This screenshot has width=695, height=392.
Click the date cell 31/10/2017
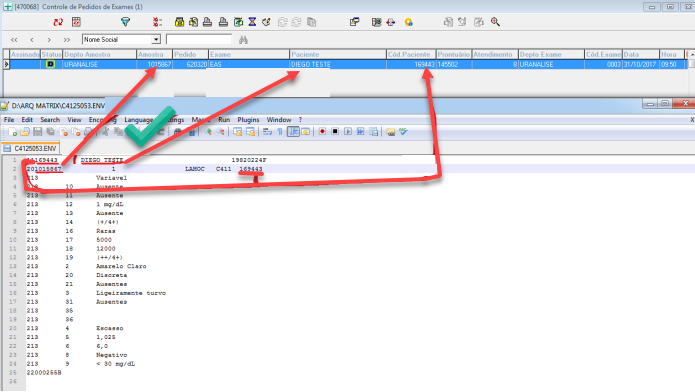640,65
